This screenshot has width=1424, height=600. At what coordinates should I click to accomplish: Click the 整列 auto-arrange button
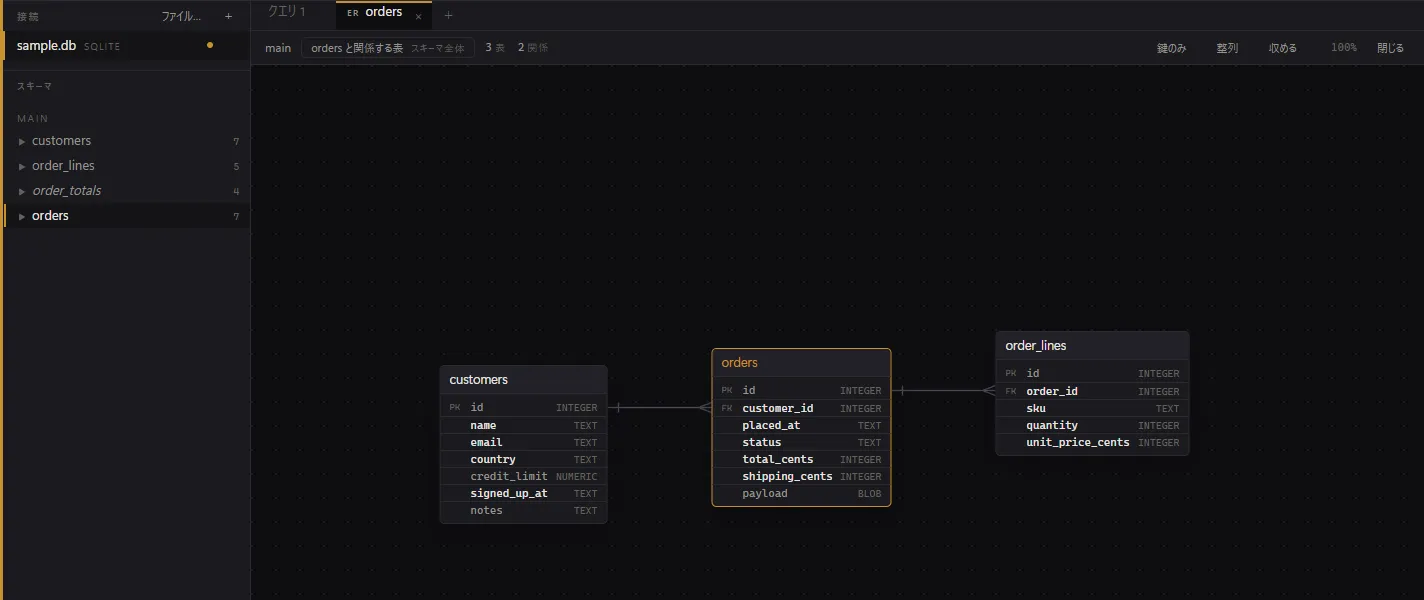pos(1227,48)
